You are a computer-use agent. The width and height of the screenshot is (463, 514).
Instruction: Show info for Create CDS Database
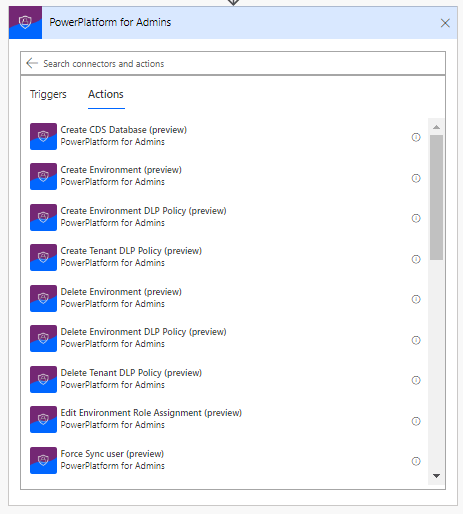click(416, 137)
